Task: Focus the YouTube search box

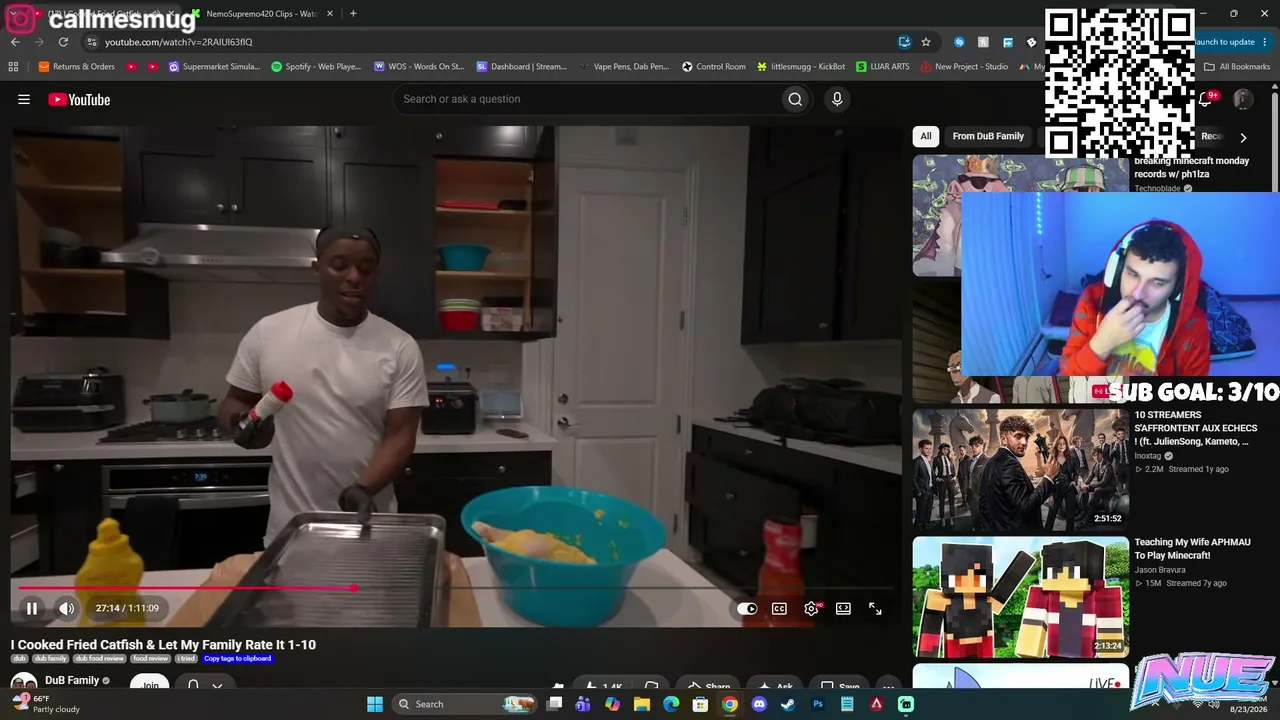Action: coord(588,99)
